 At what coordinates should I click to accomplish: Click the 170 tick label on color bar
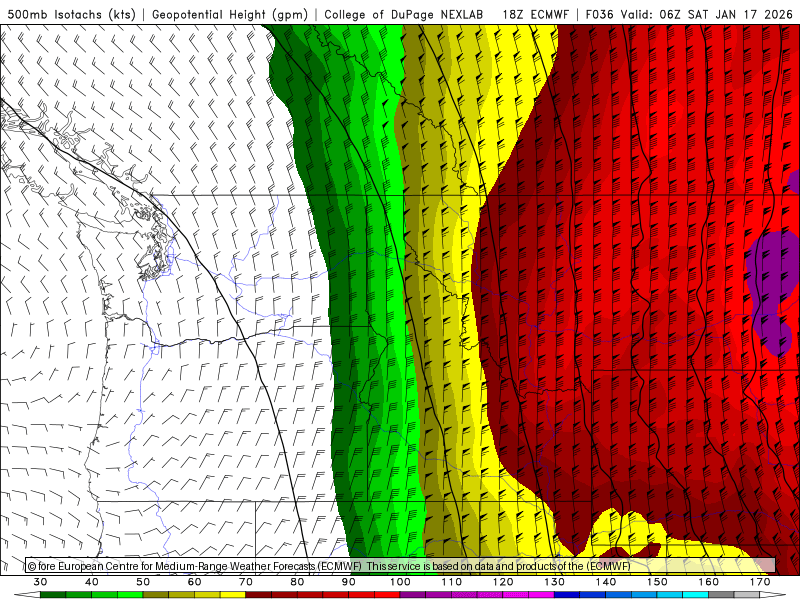(760, 582)
